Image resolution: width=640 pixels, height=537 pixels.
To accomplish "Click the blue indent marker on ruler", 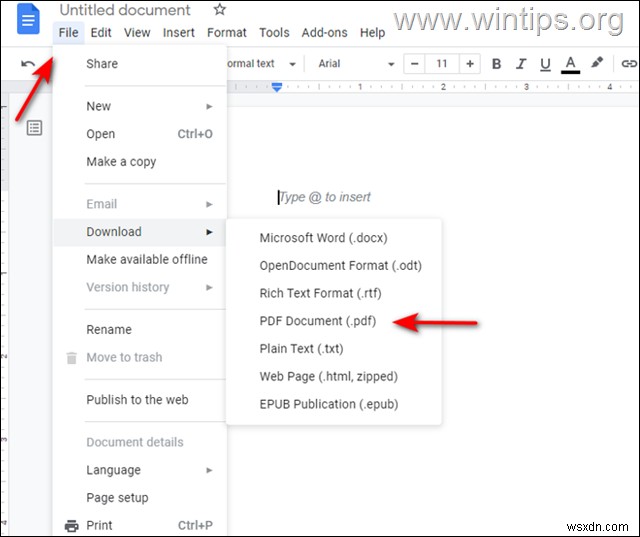I will (277, 87).
